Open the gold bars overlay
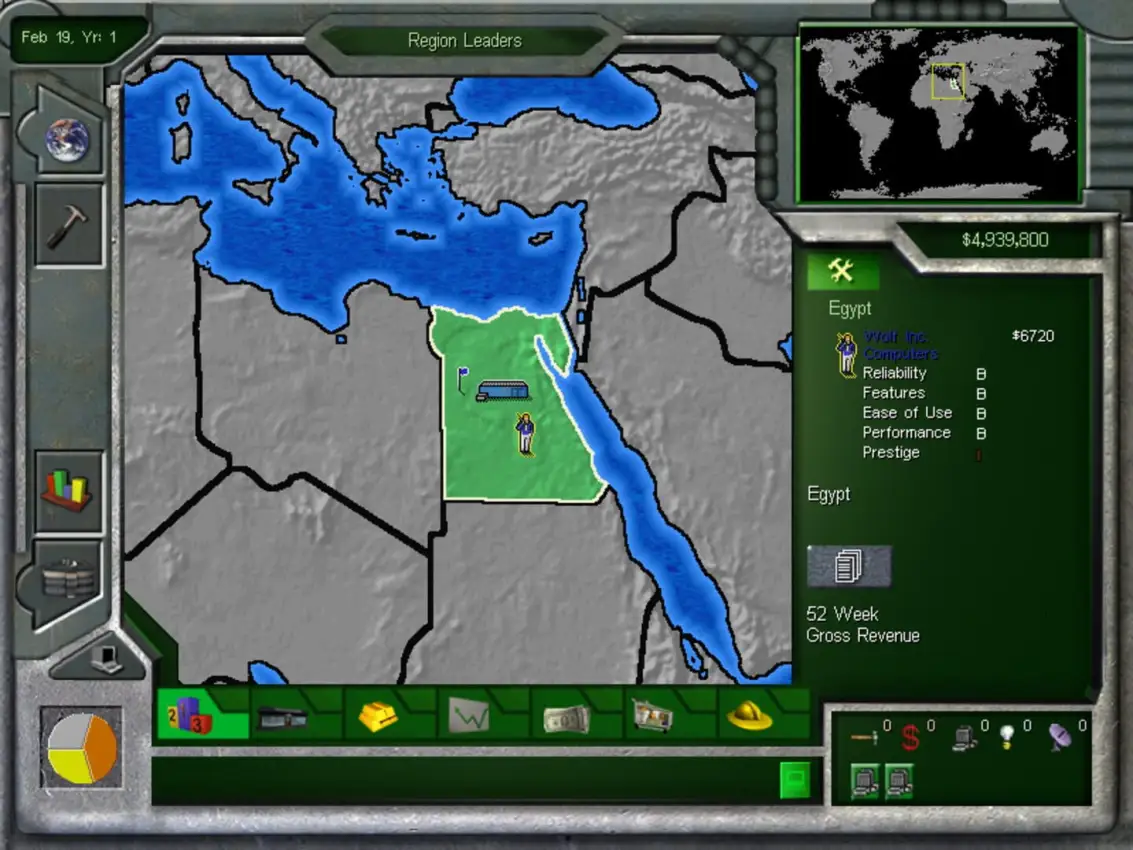 click(379, 715)
